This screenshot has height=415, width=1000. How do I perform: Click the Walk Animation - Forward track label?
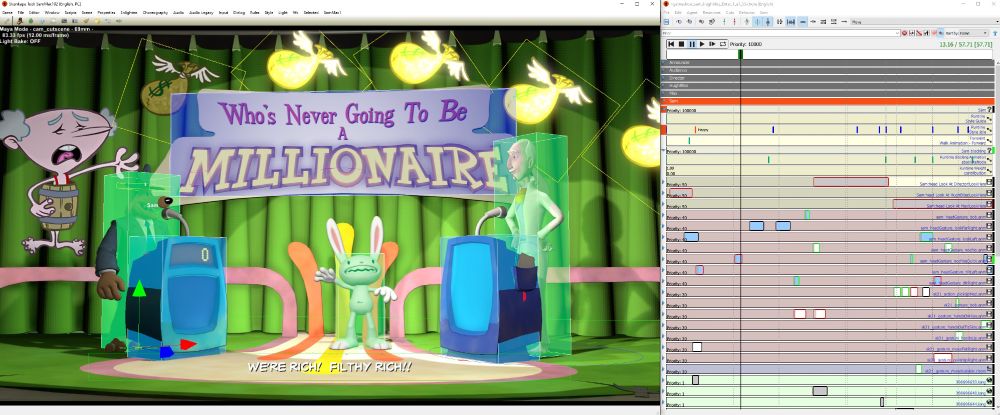(962, 143)
